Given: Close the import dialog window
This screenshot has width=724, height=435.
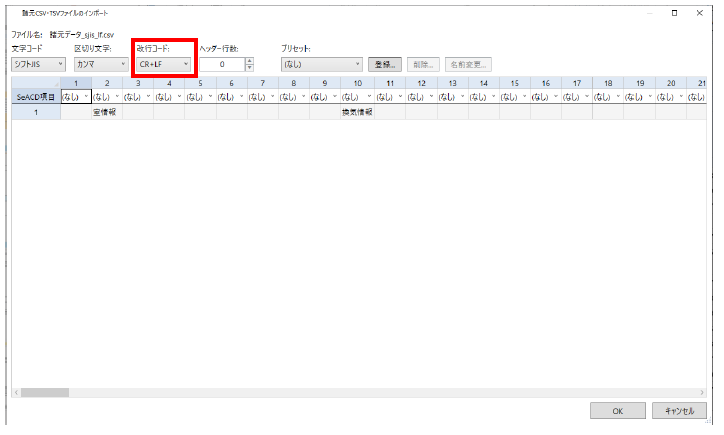Looking at the screenshot, I should (x=699, y=12).
